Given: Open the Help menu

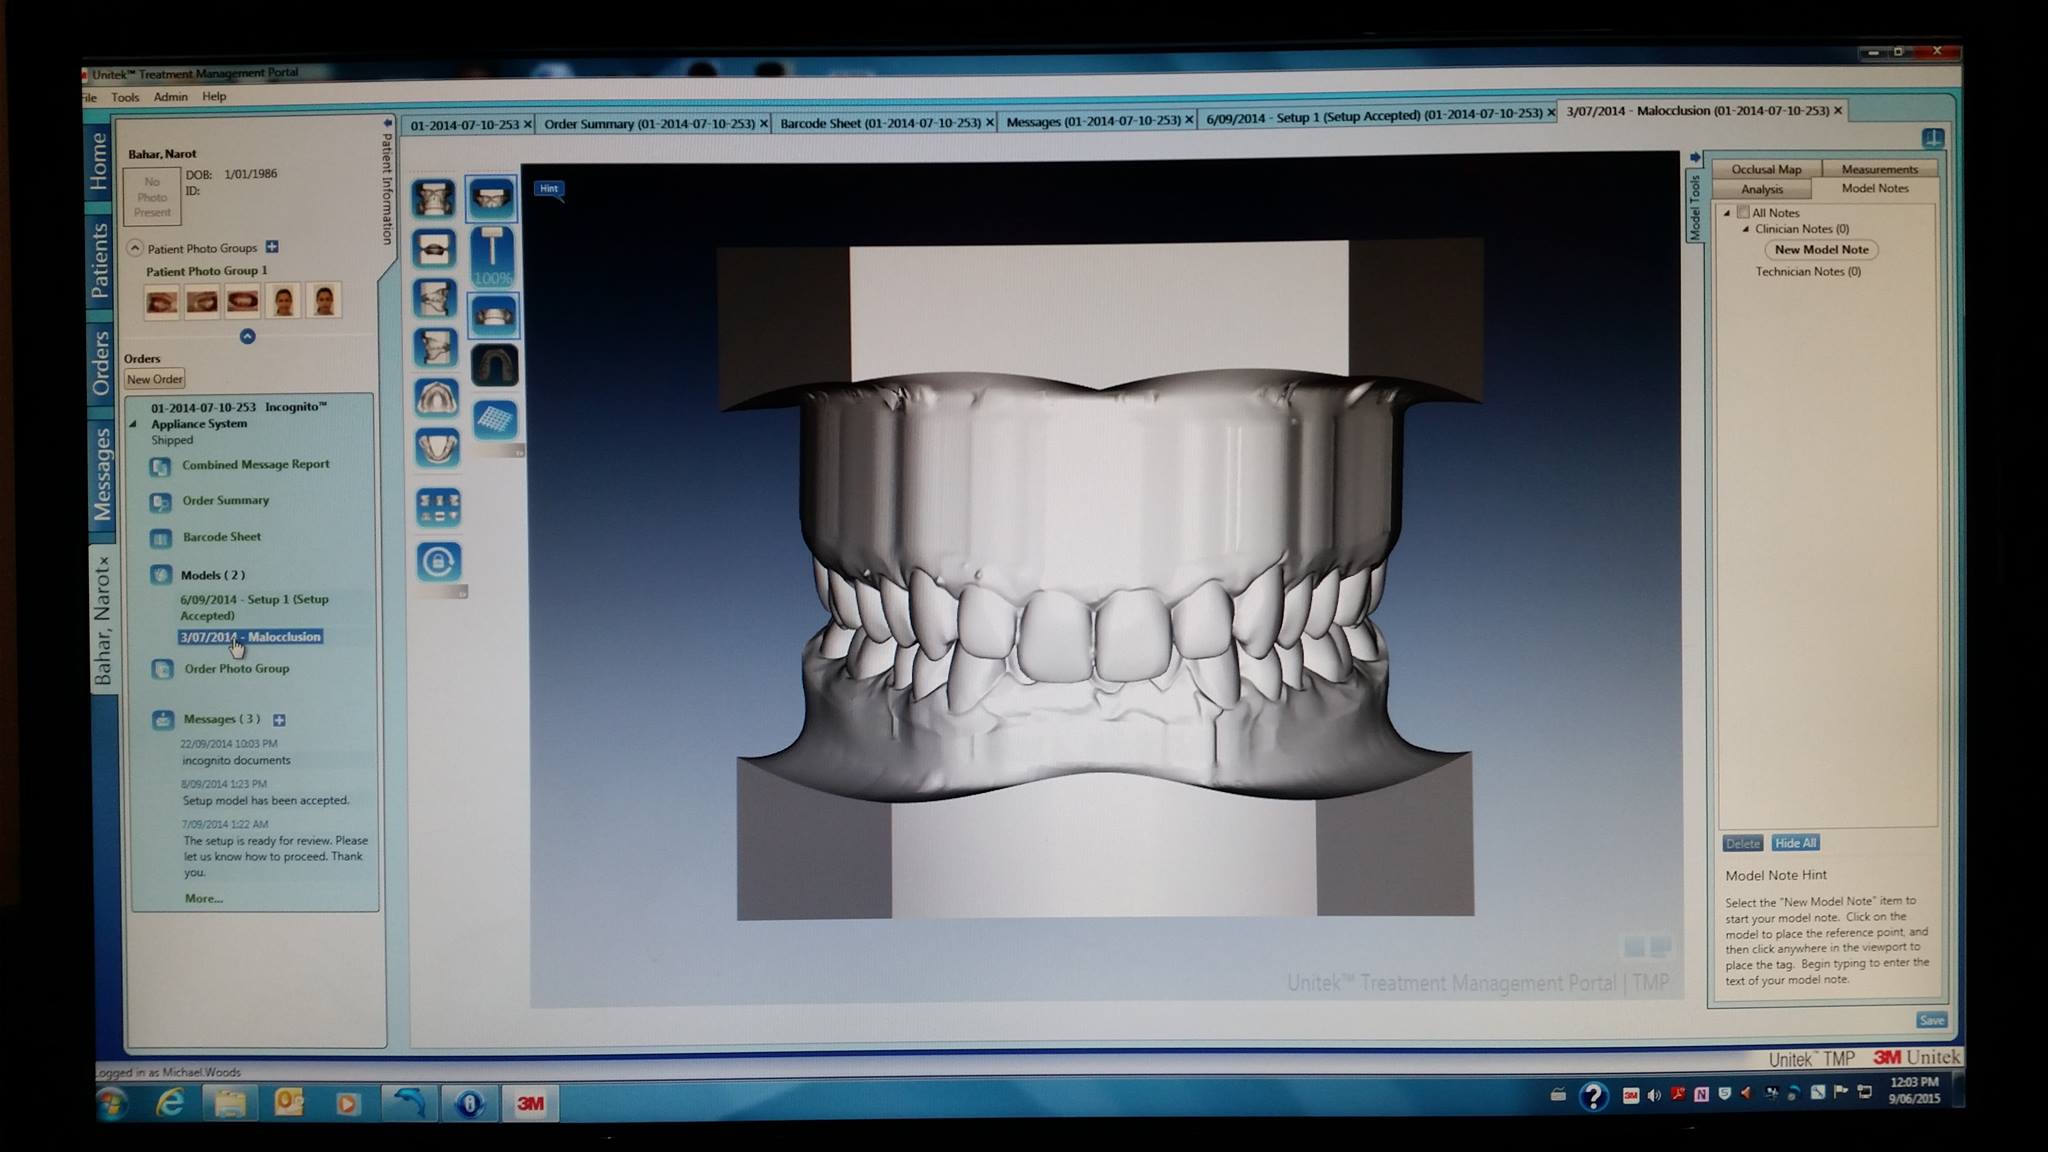Looking at the screenshot, I should click(x=214, y=96).
